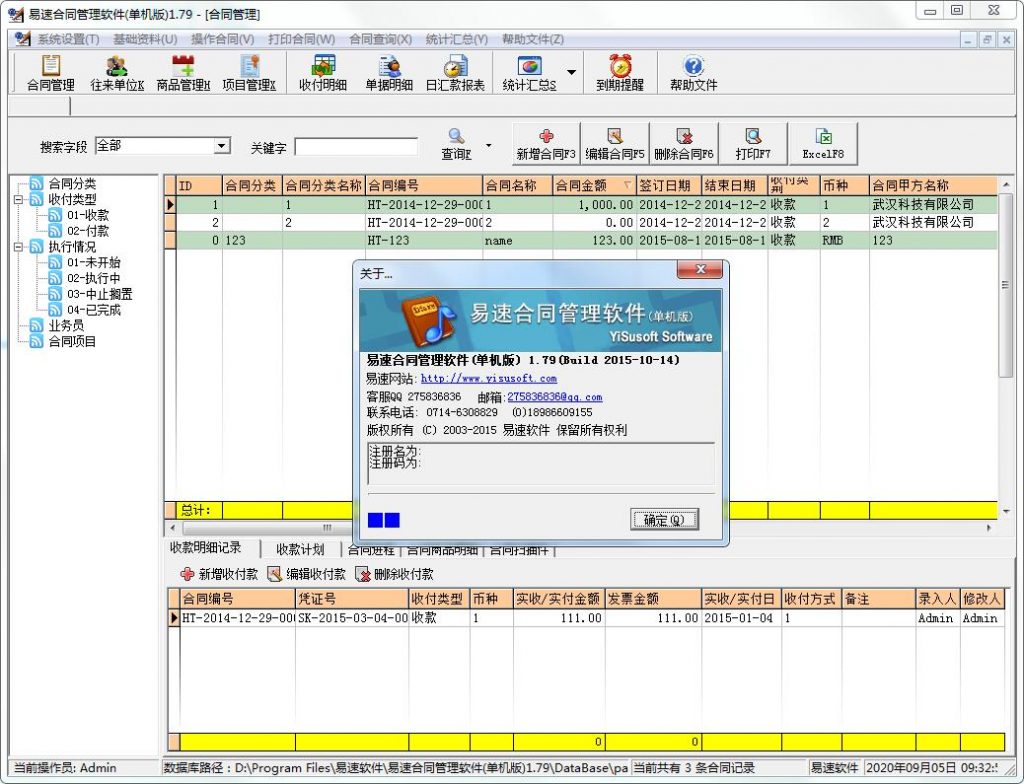Click contract table vertical scrollbar
The width and height of the screenshot is (1024, 784).
(x=1006, y=285)
